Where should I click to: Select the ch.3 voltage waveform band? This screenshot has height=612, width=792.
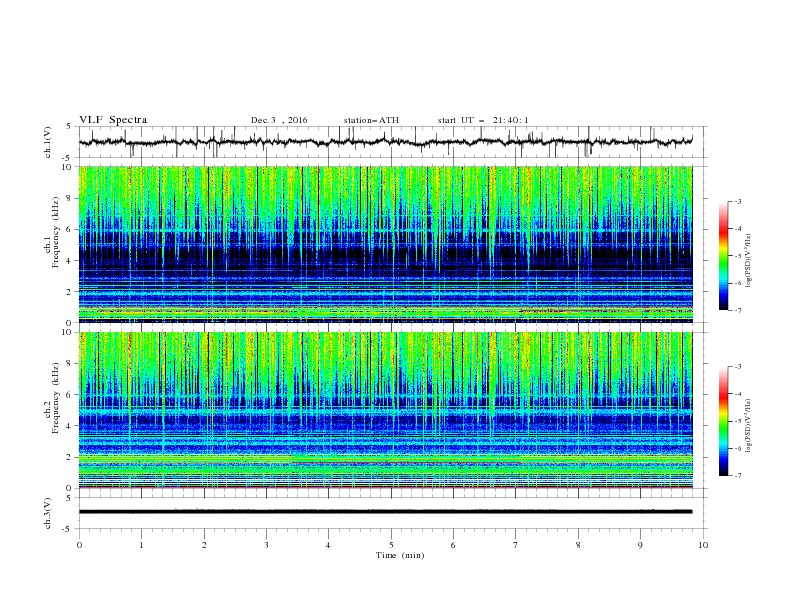385,512
